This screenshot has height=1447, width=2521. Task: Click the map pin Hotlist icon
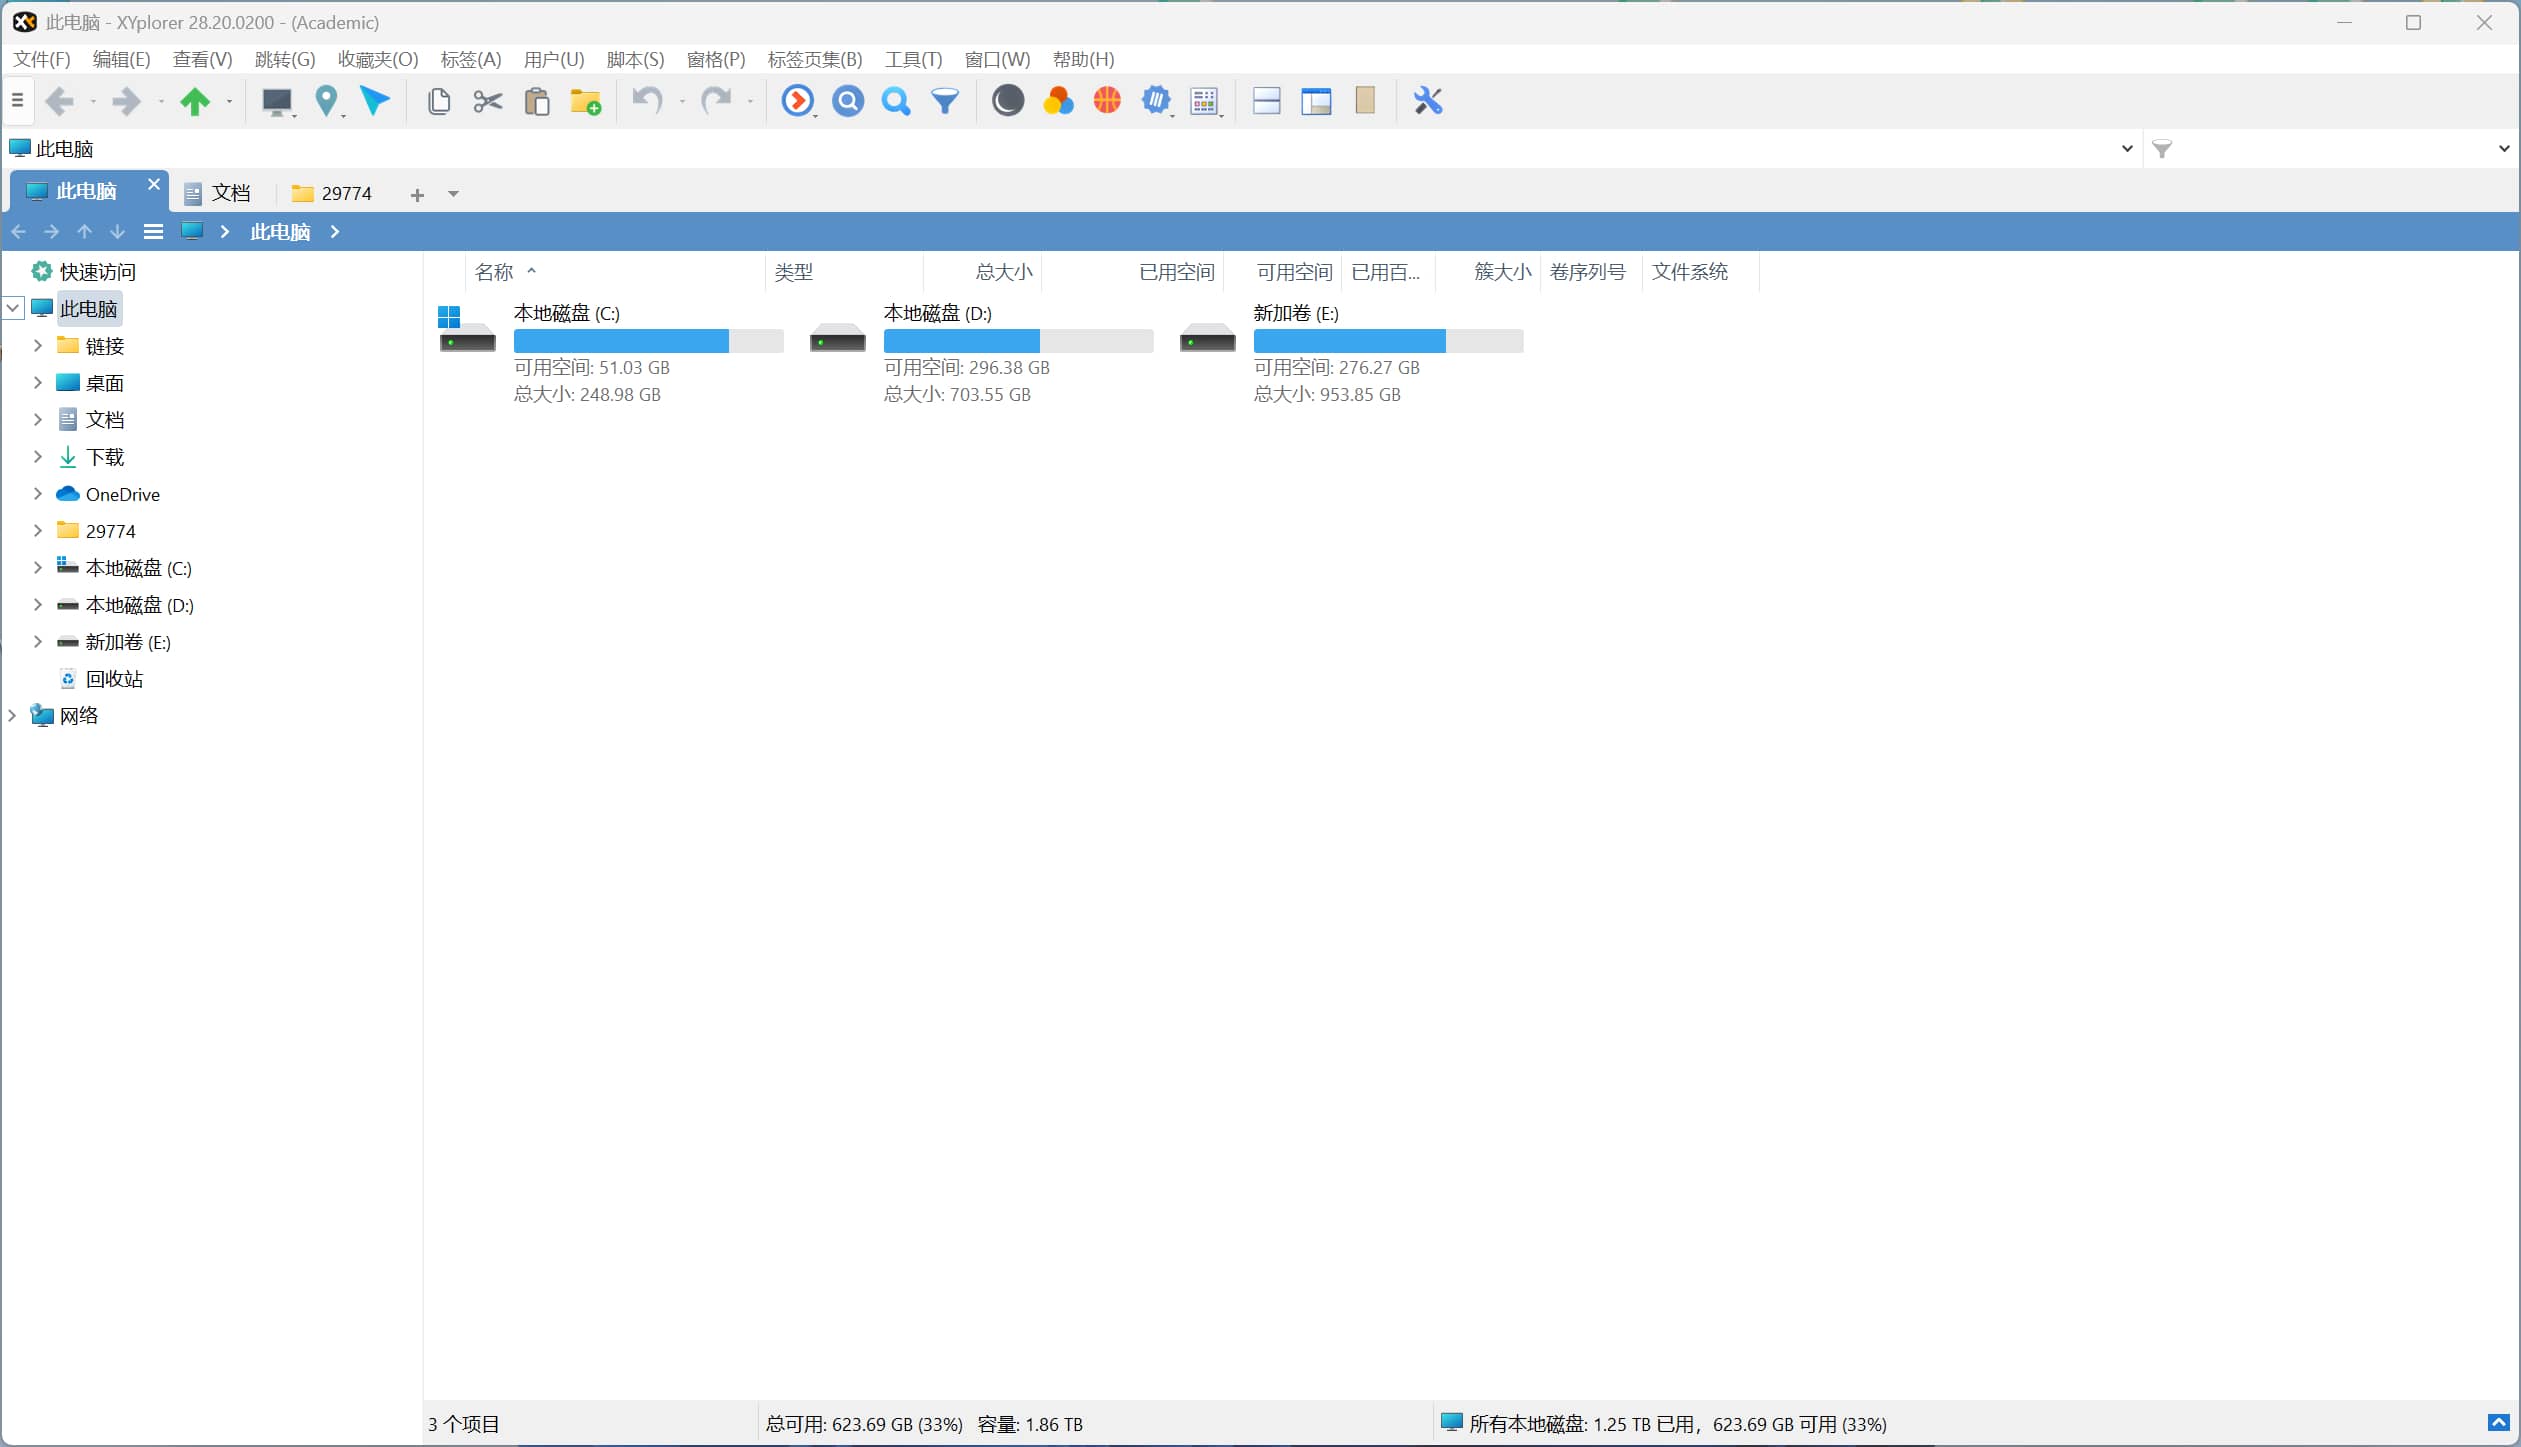point(326,101)
